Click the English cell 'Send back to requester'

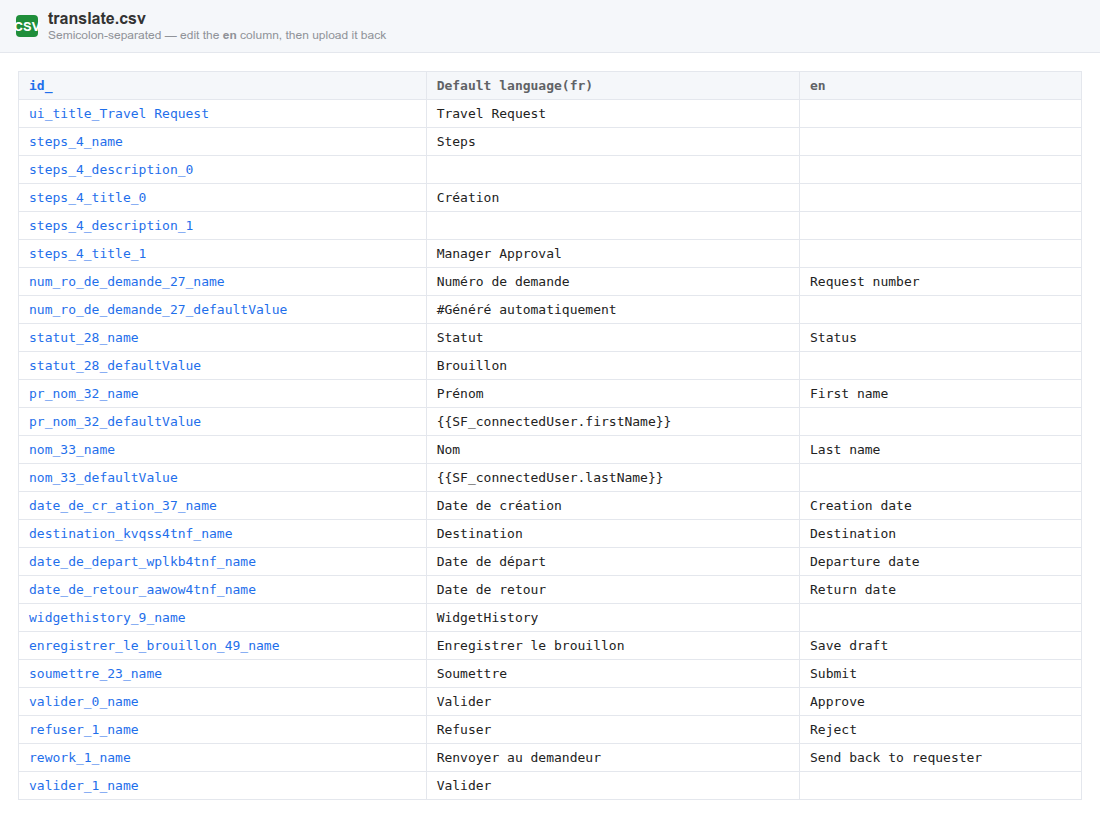pyautogui.click(x=940, y=758)
